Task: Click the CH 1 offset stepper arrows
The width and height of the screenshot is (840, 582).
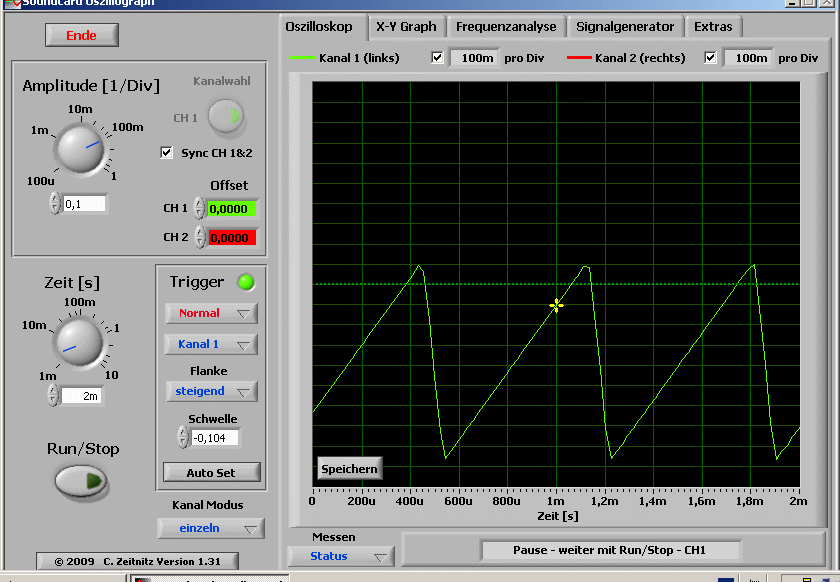Action: point(199,208)
